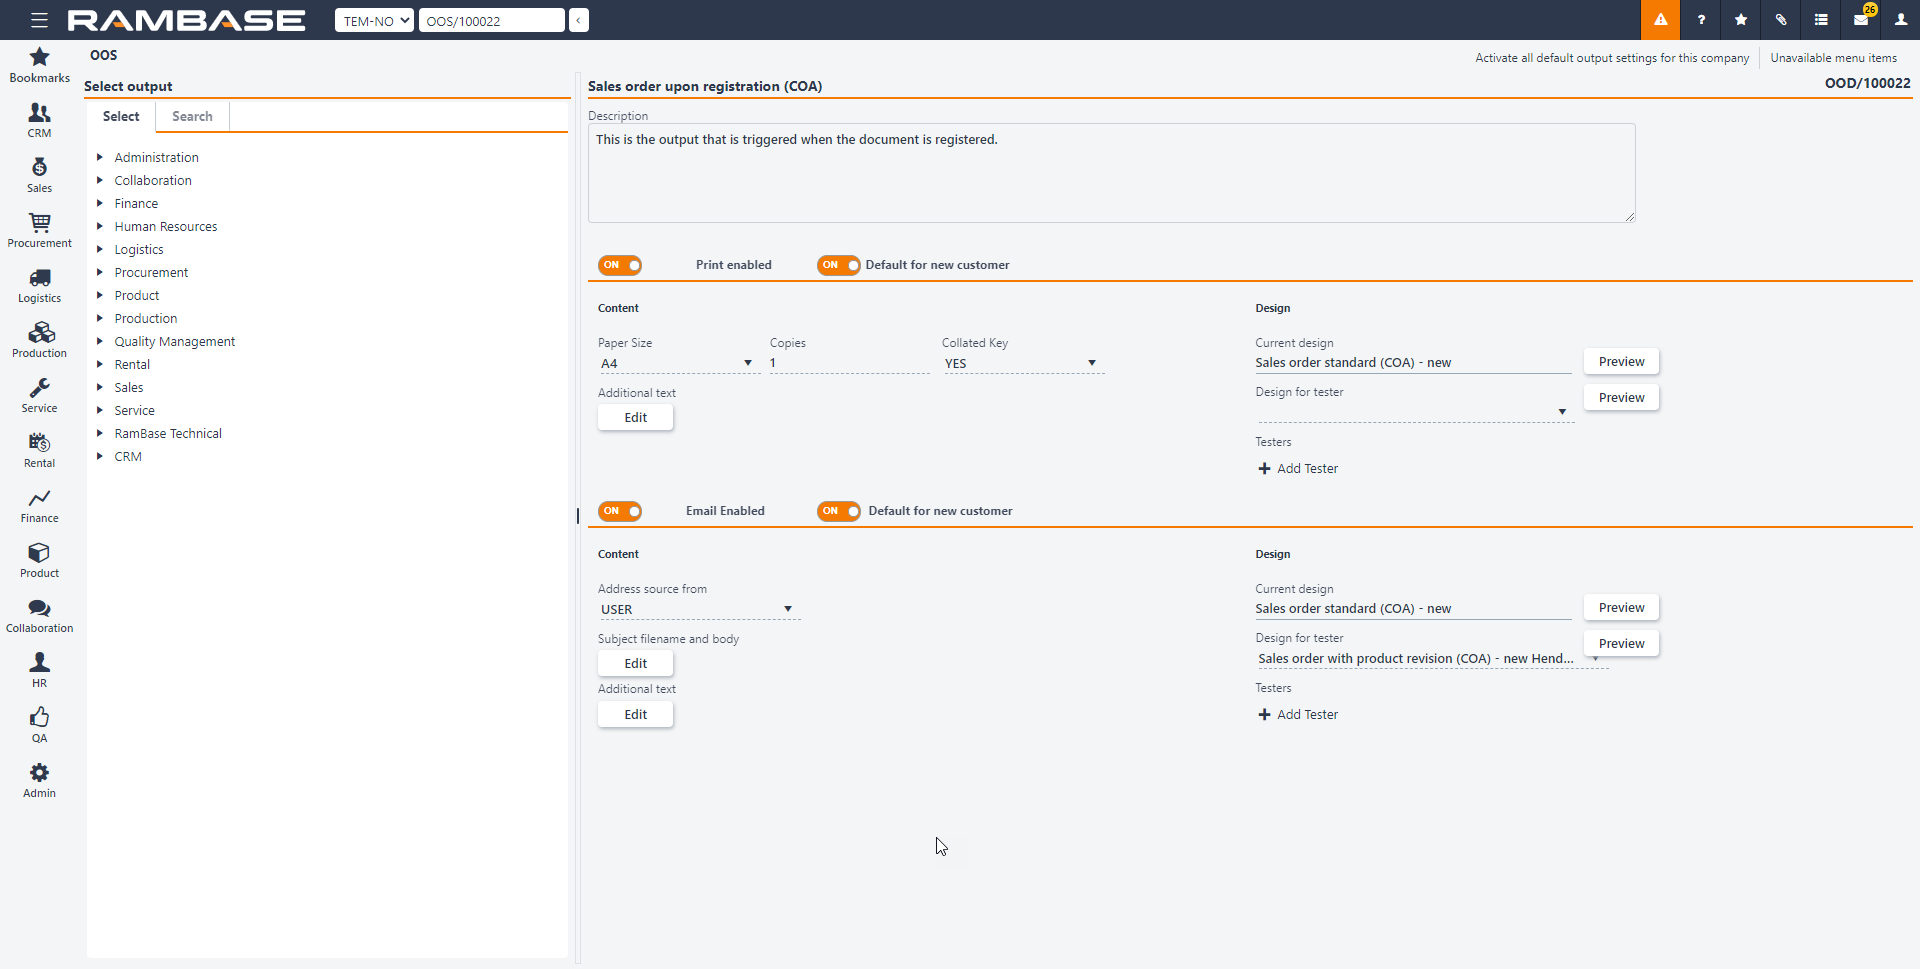Open the help question mark icon

click(x=1701, y=20)
